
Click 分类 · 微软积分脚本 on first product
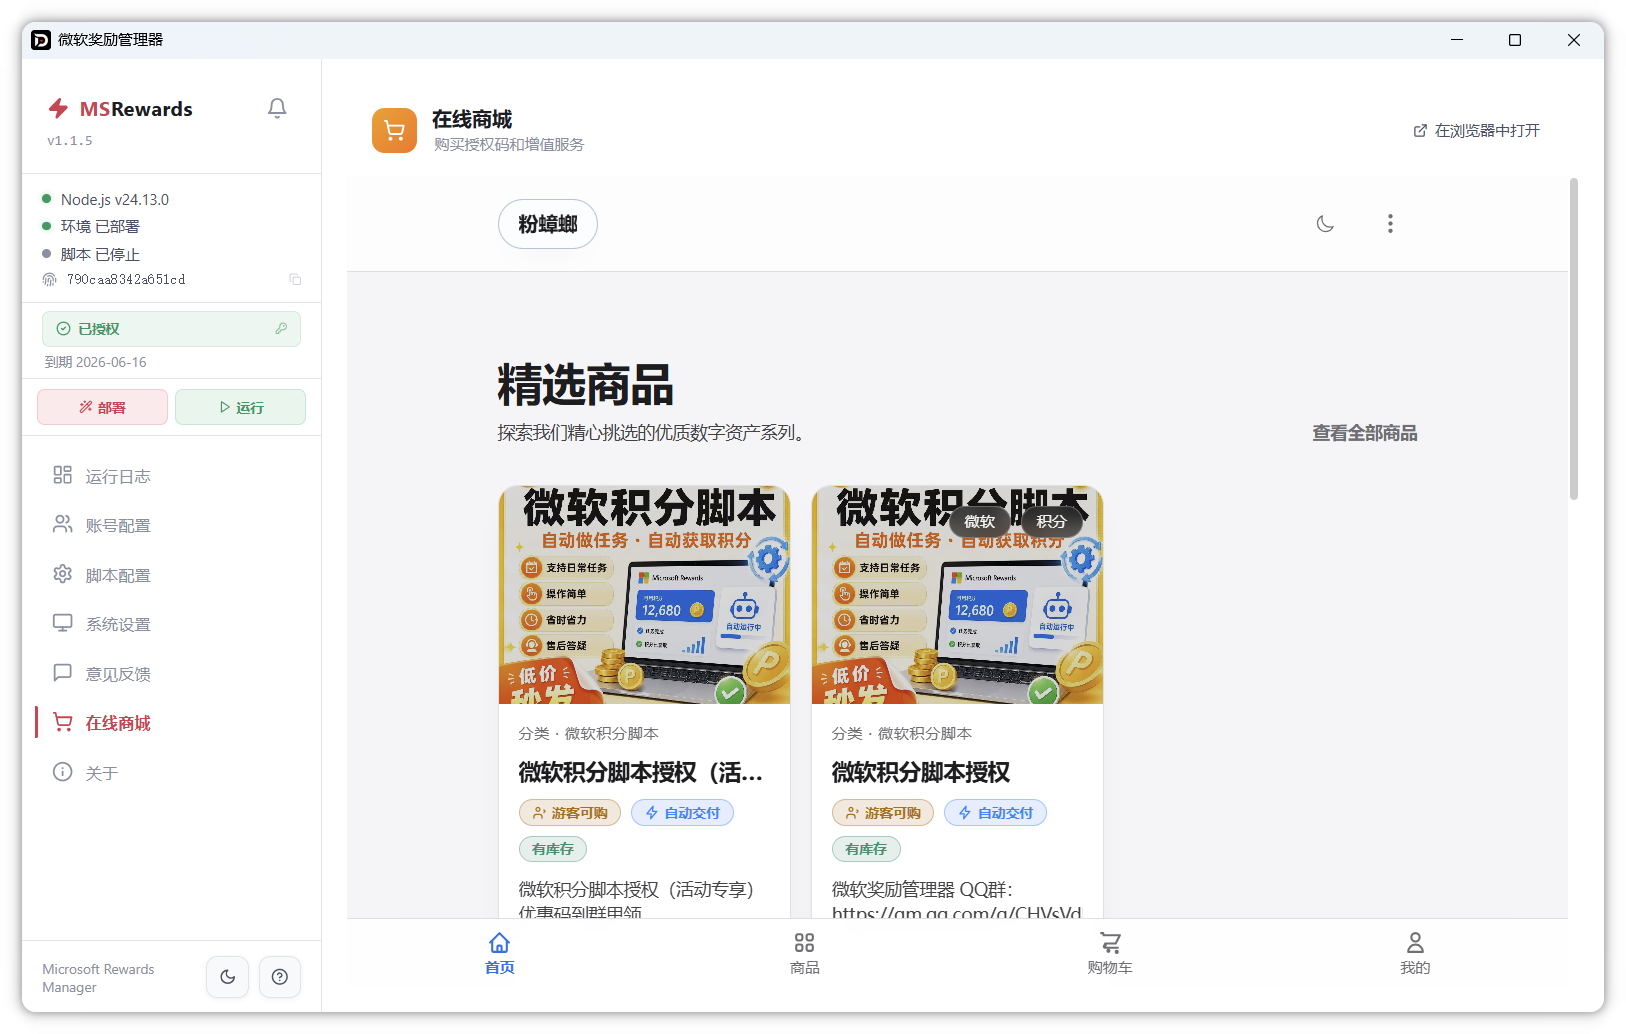click(x=588, y=733)
